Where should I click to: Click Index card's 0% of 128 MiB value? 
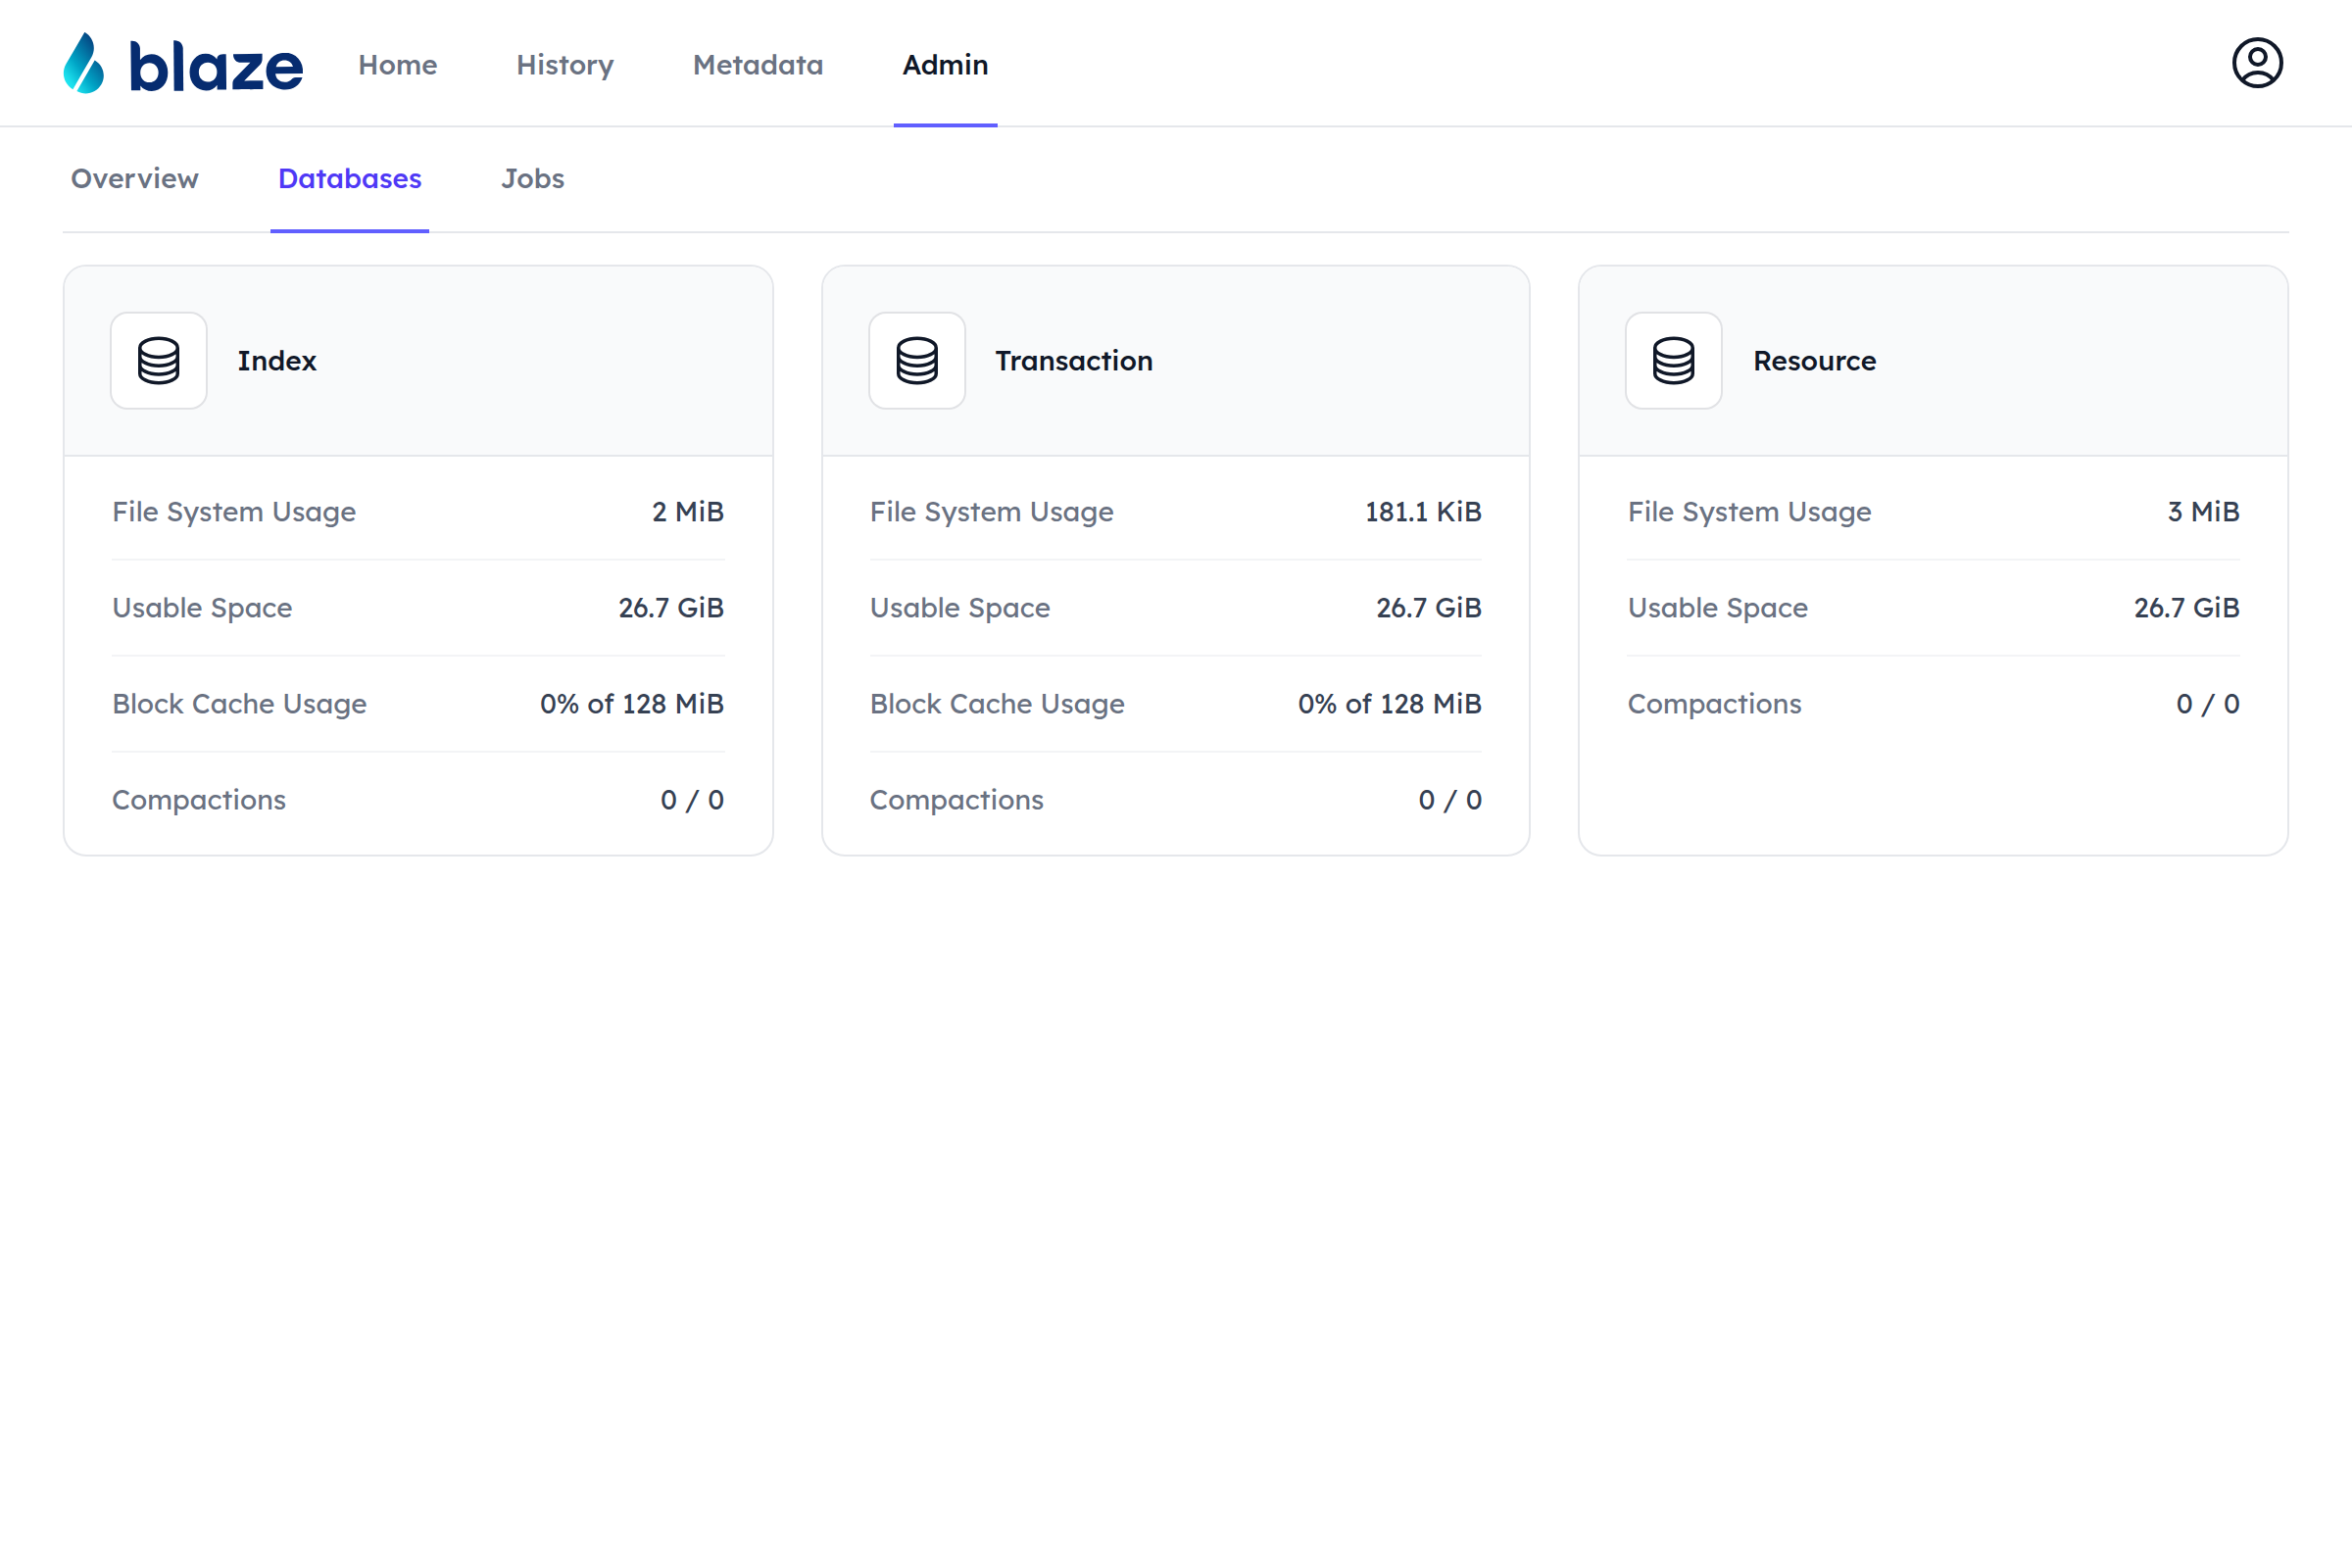(x=632, y=704)
